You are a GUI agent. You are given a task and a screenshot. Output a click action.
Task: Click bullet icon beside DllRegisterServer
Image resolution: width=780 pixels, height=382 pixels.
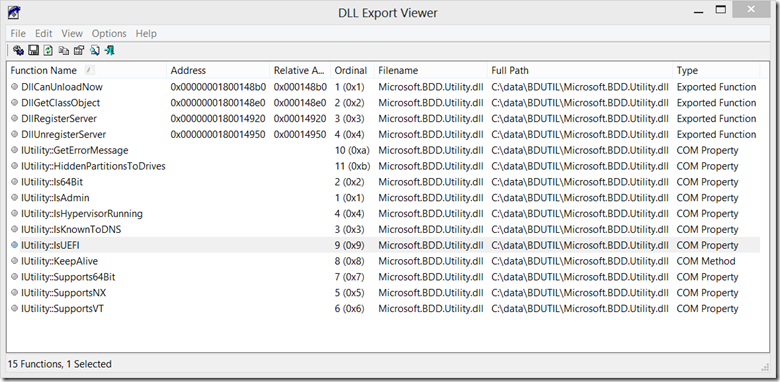tap(14, 118)
